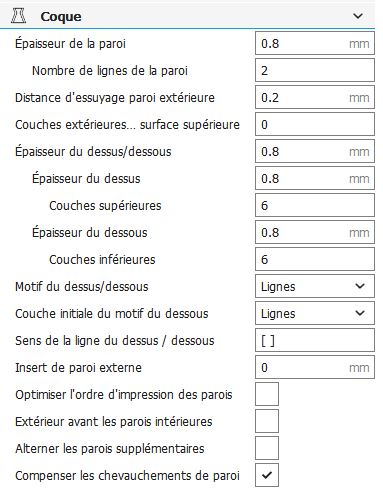Click the Coque section header title
The image size is (383, 489).
point(61,17)
